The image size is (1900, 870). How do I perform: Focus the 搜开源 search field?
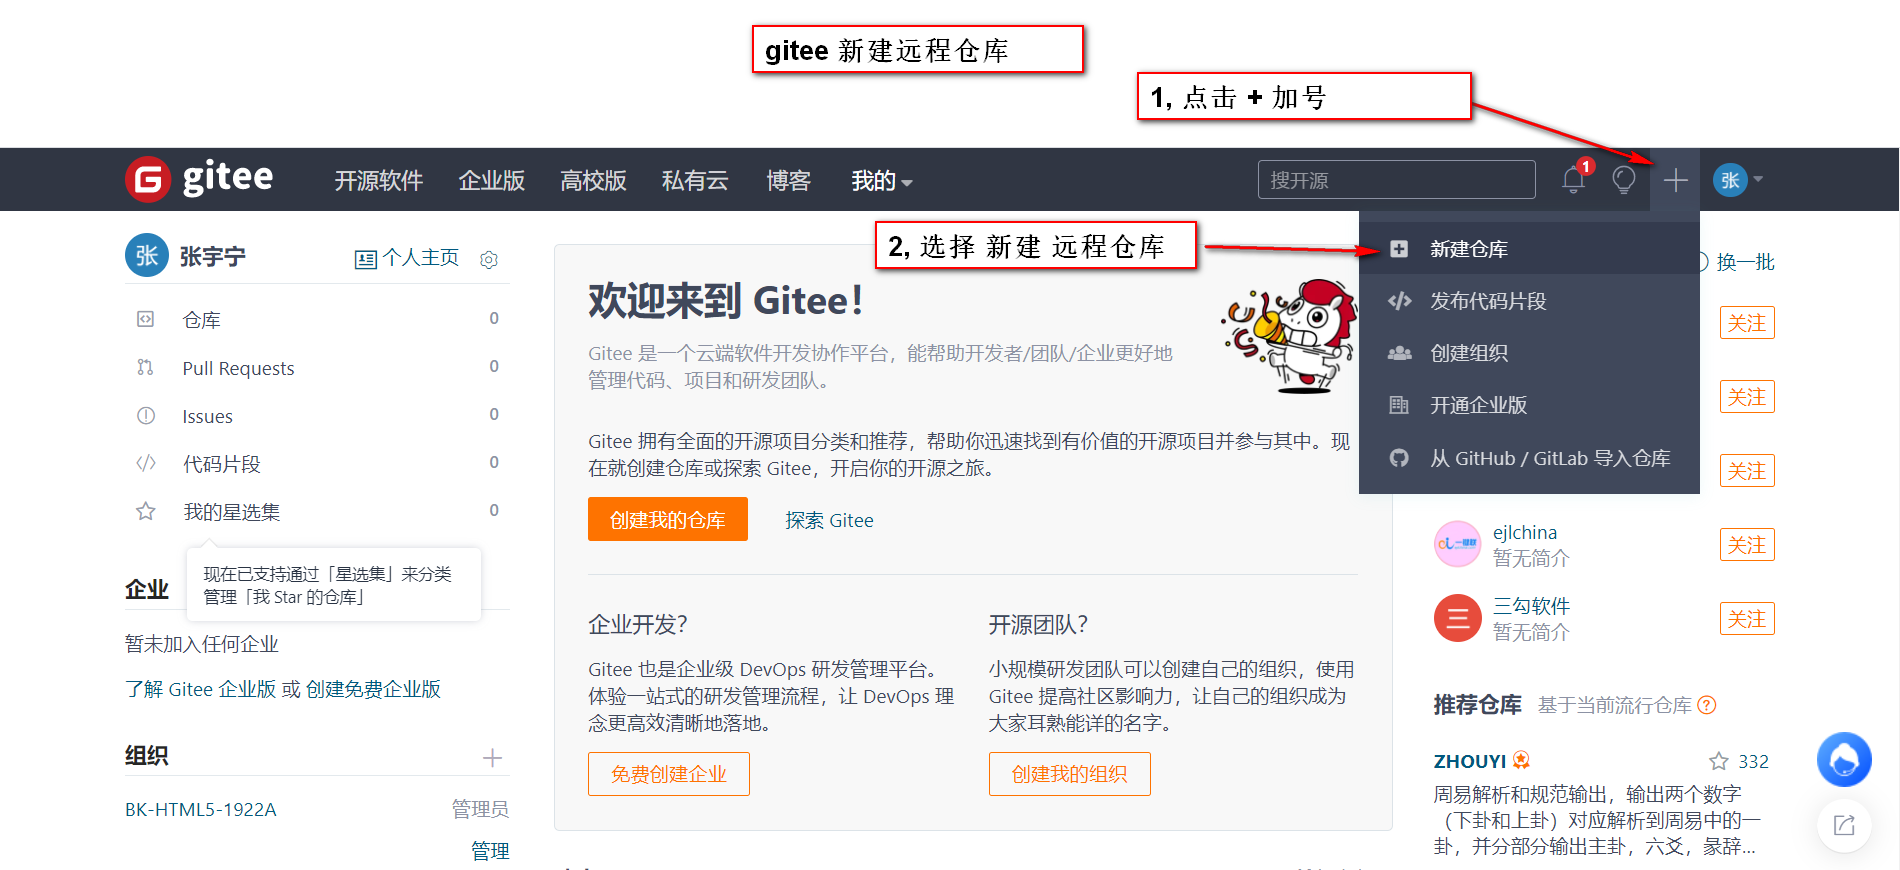(1396, 180)
